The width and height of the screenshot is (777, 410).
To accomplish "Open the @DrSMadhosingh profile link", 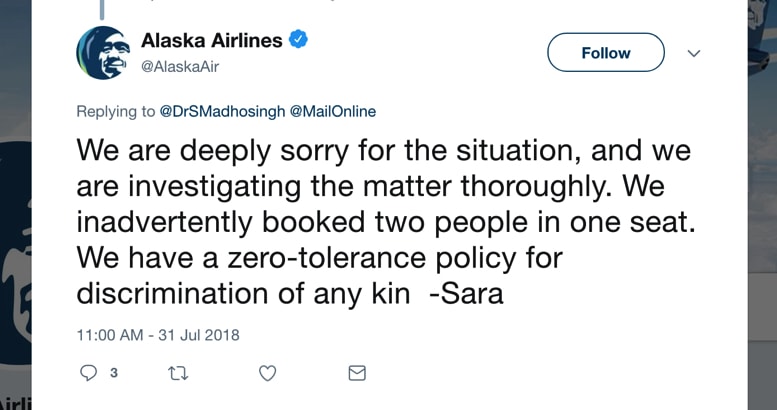I will (222, 112).
